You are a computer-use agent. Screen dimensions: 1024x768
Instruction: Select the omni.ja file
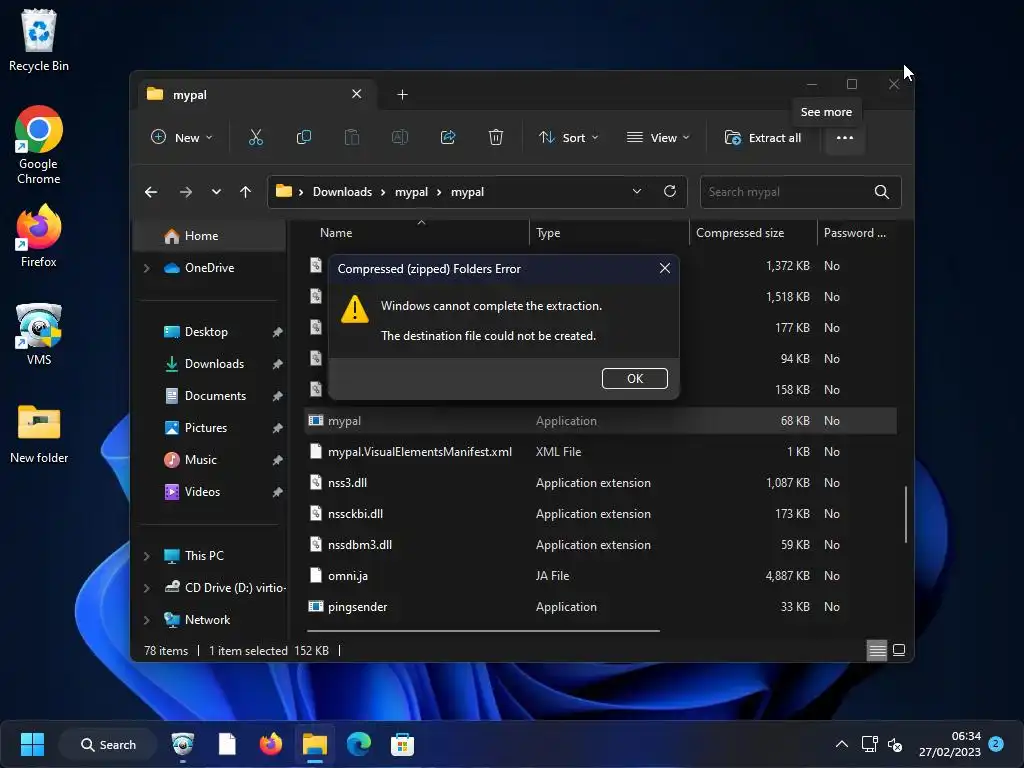point(601,576)
